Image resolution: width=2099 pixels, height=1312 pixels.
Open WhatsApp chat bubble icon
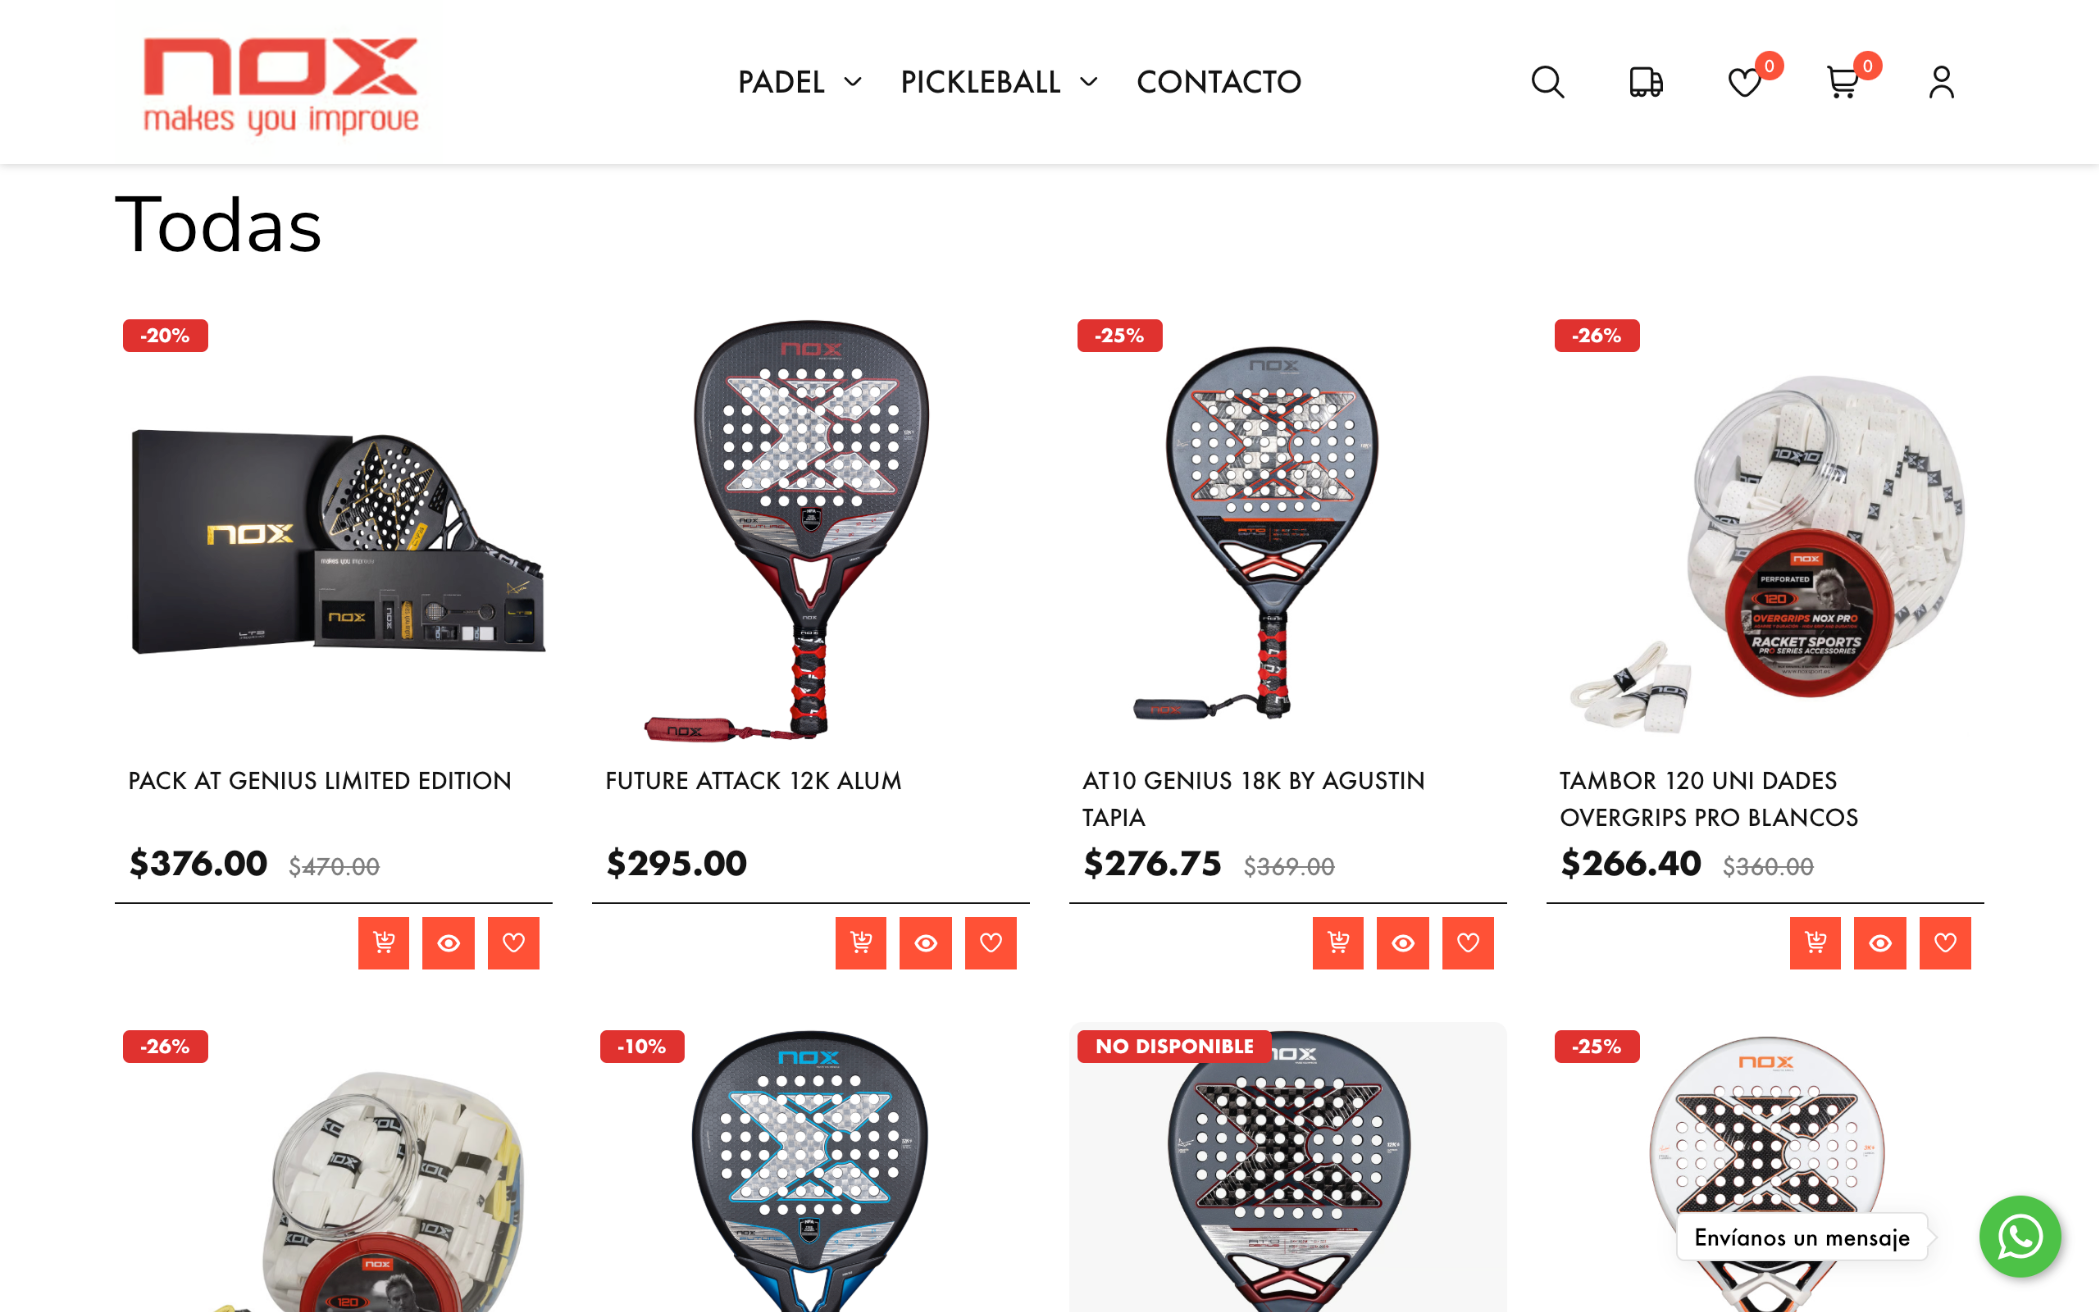2020,1237
